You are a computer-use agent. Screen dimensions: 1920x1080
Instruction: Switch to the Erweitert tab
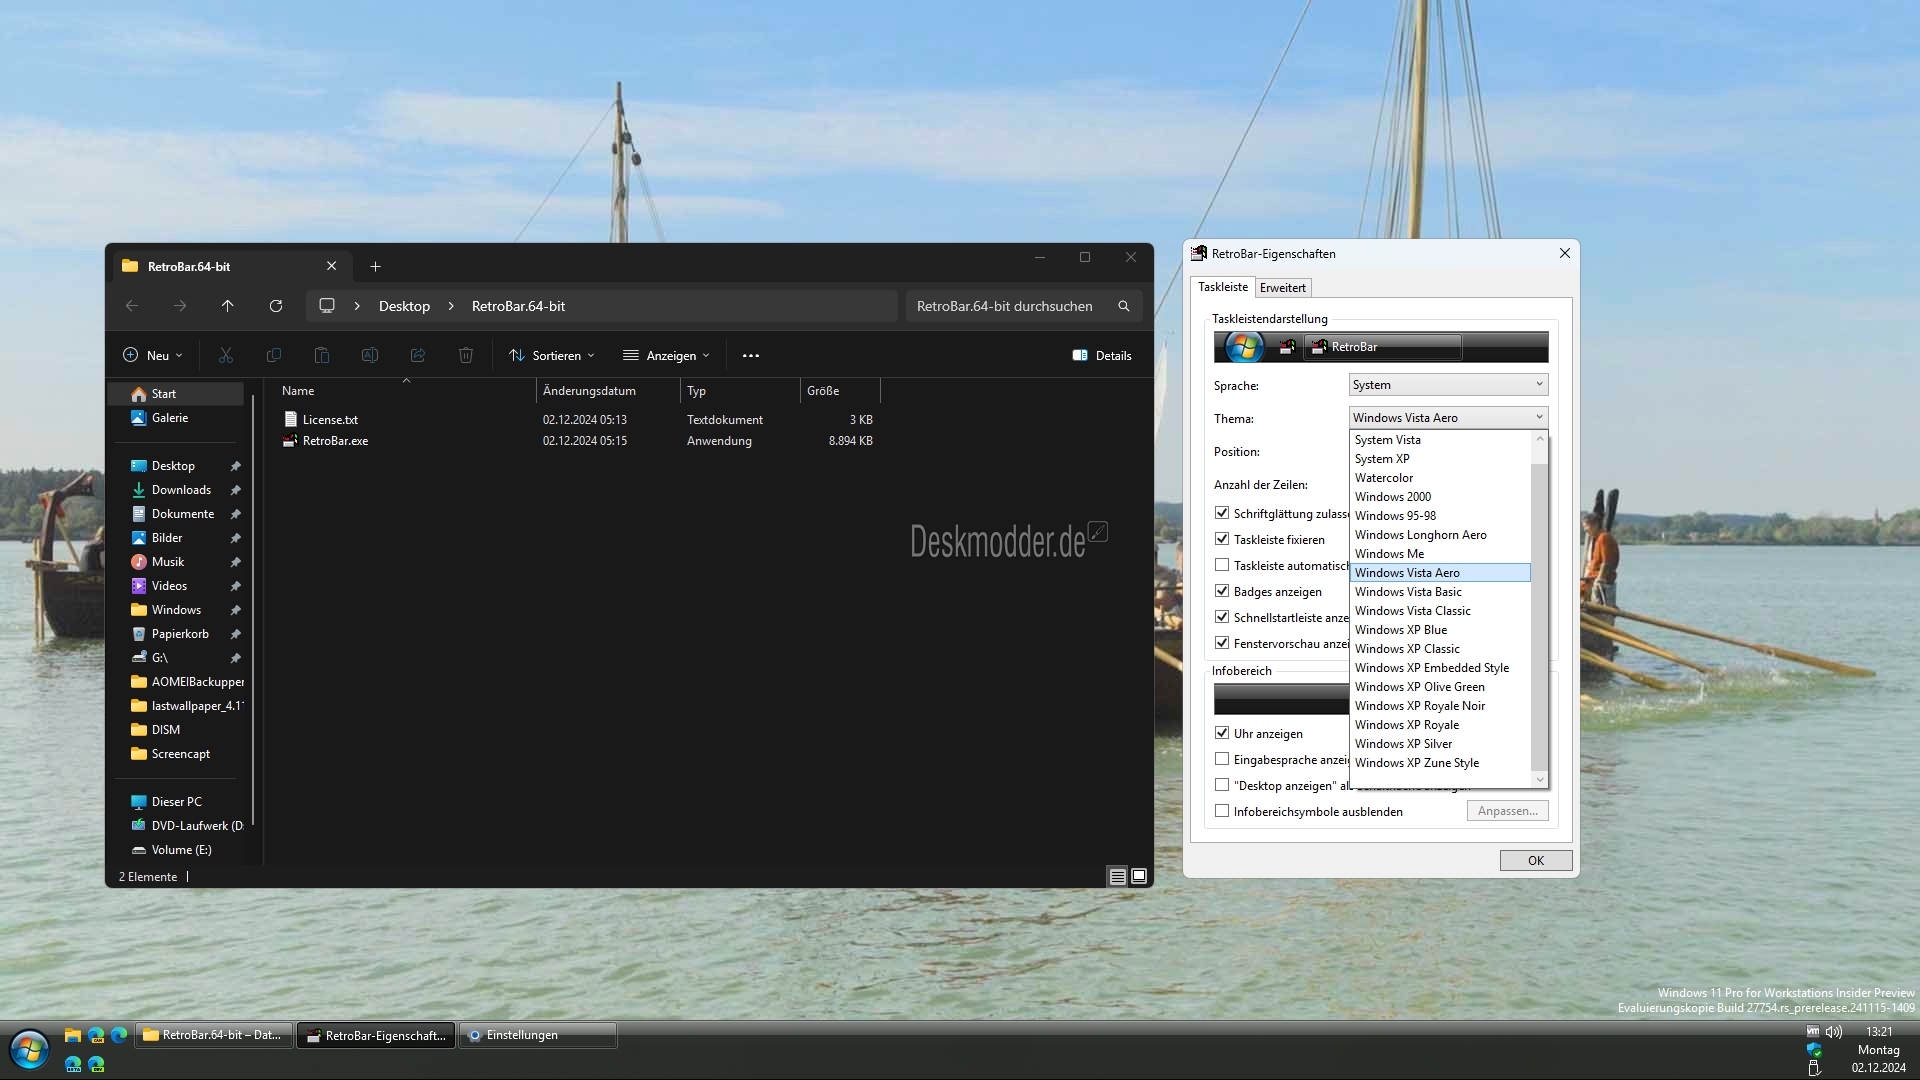(1283, 288)
